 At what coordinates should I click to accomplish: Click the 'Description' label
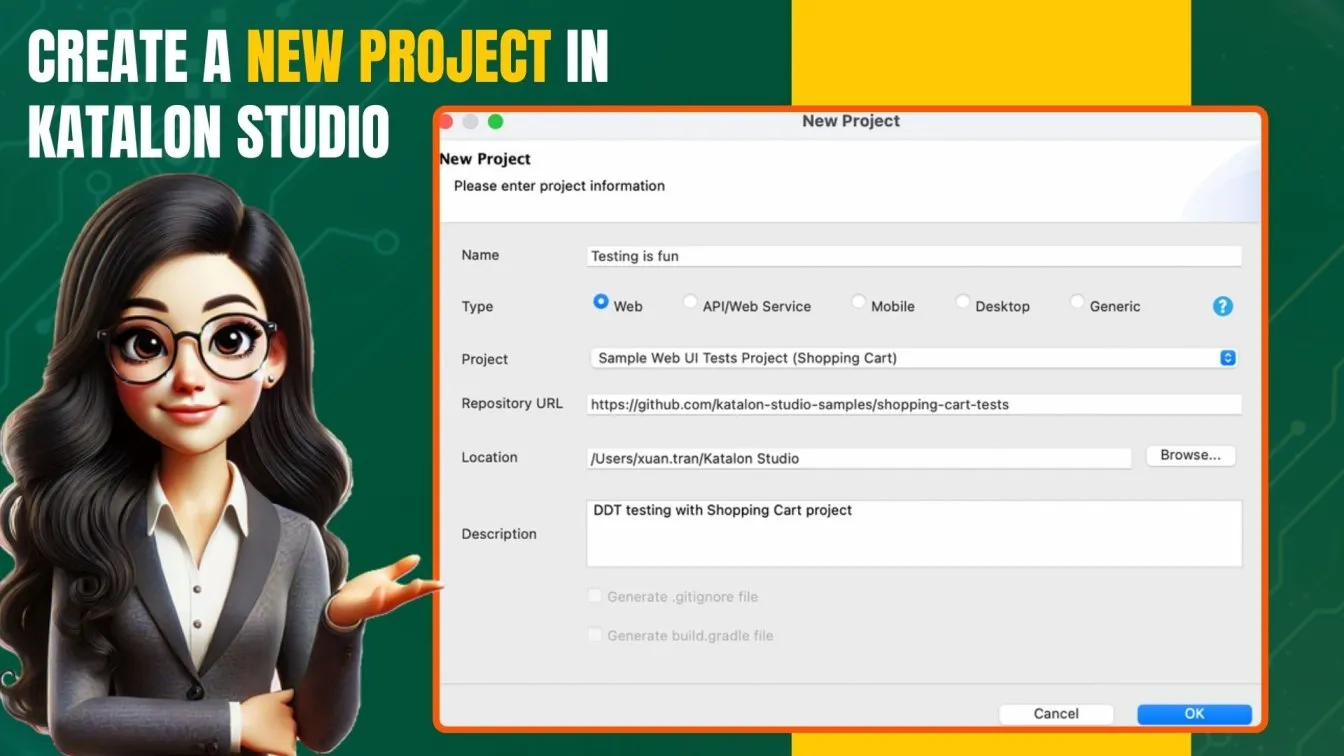click(x=499, y=534)
